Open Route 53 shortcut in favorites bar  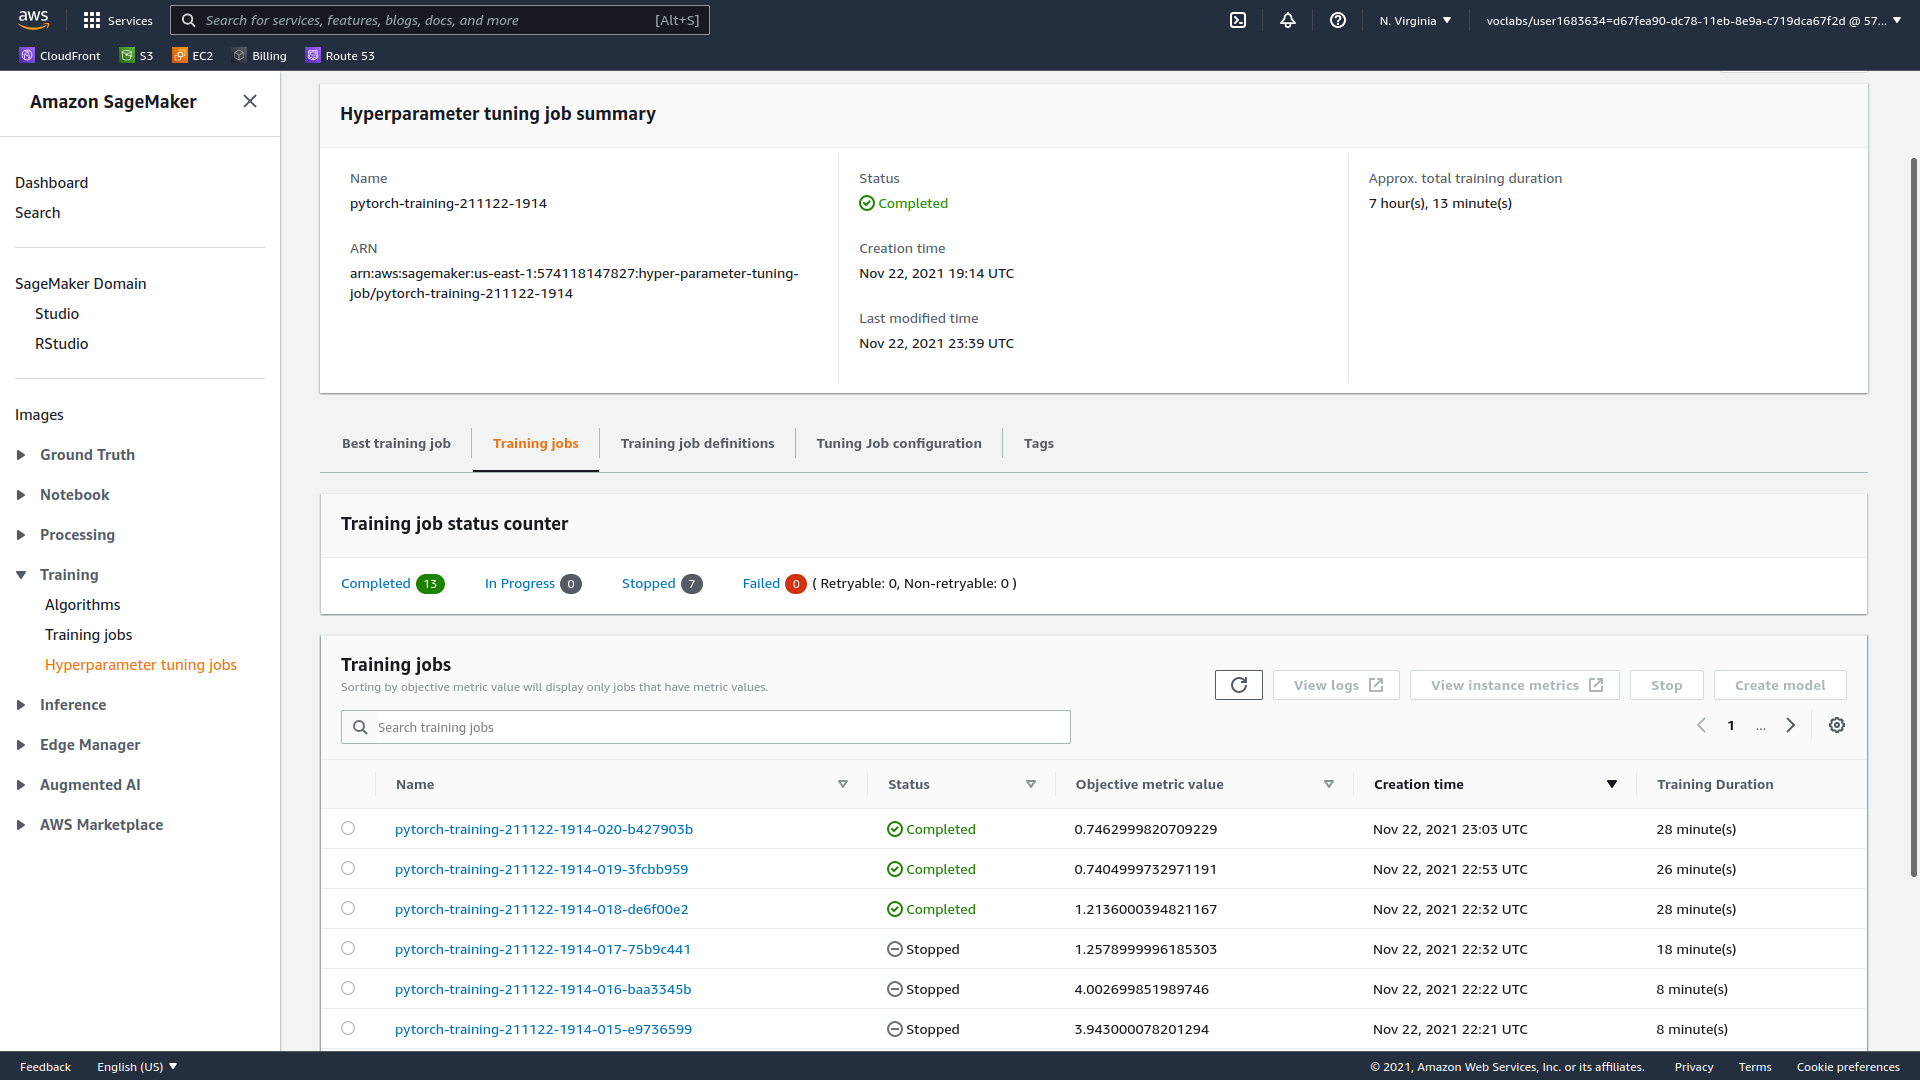pyautogui.click(x=340, y=56)
